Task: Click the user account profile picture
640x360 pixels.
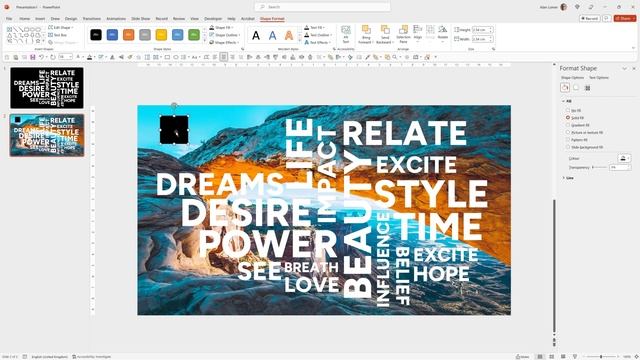Action: 564,7
